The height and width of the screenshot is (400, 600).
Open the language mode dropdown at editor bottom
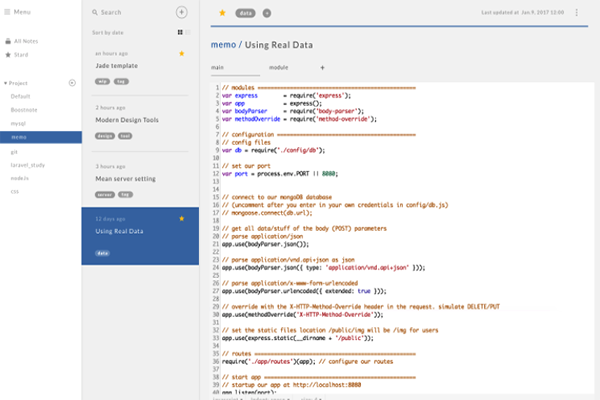[x=228, y=398]
